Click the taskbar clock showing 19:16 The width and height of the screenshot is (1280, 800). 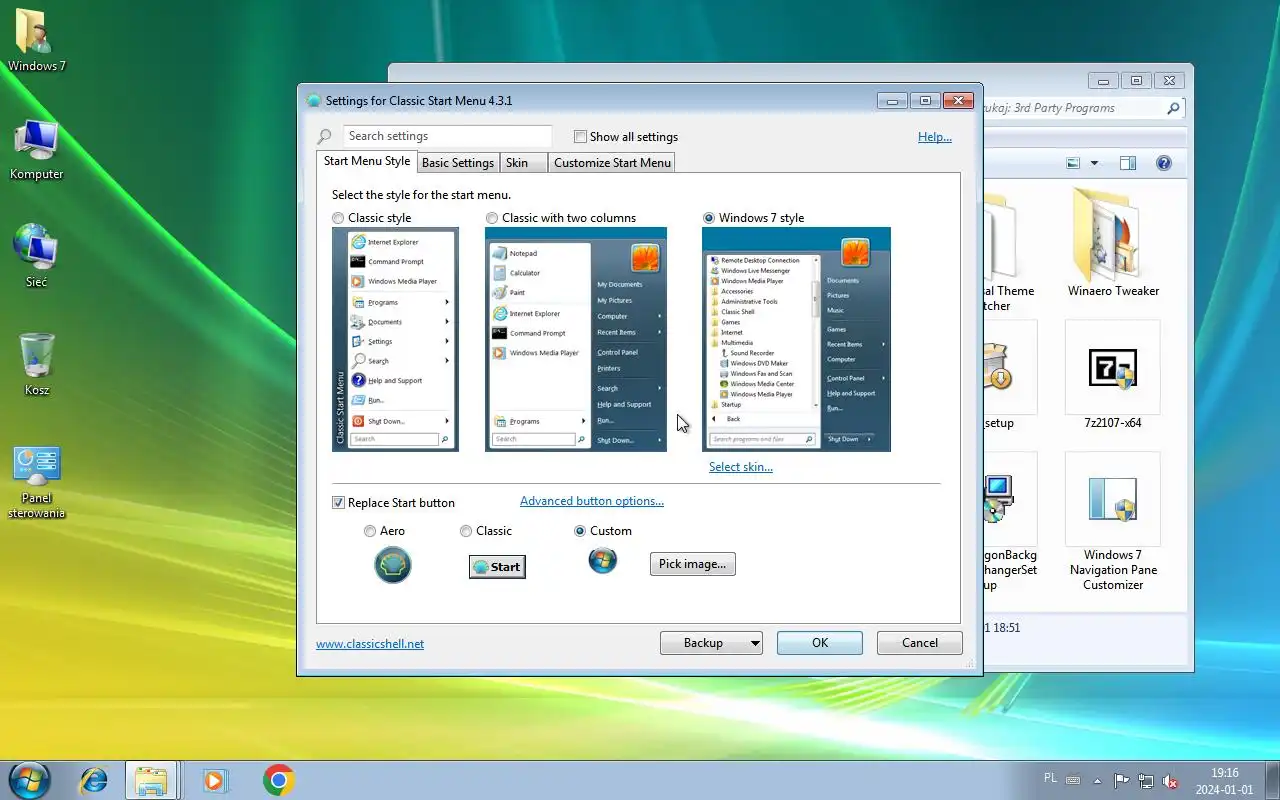coord(1224,781)
